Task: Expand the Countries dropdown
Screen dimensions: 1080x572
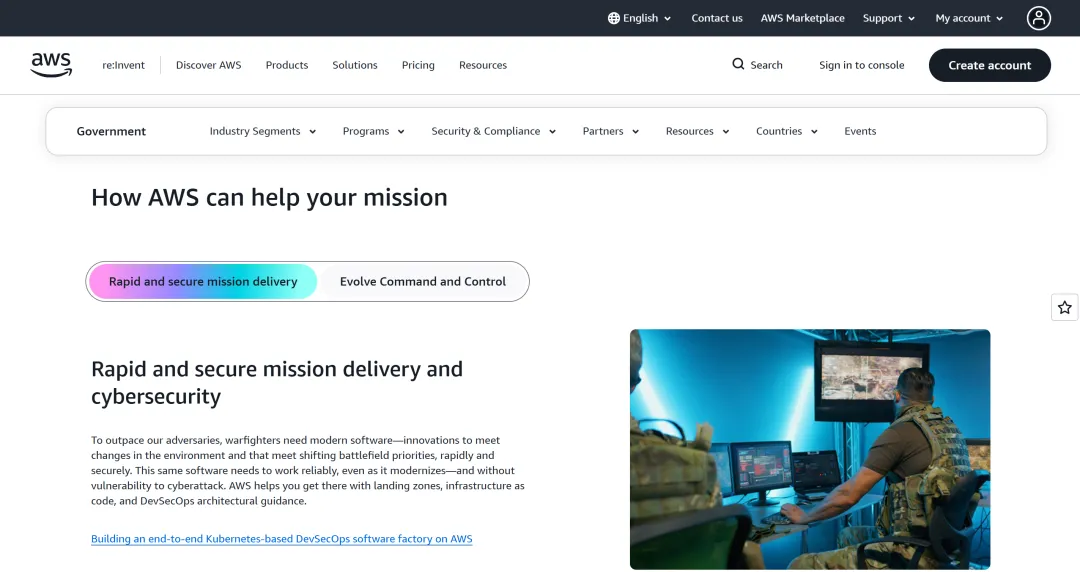Action: [x=787, y=131]
